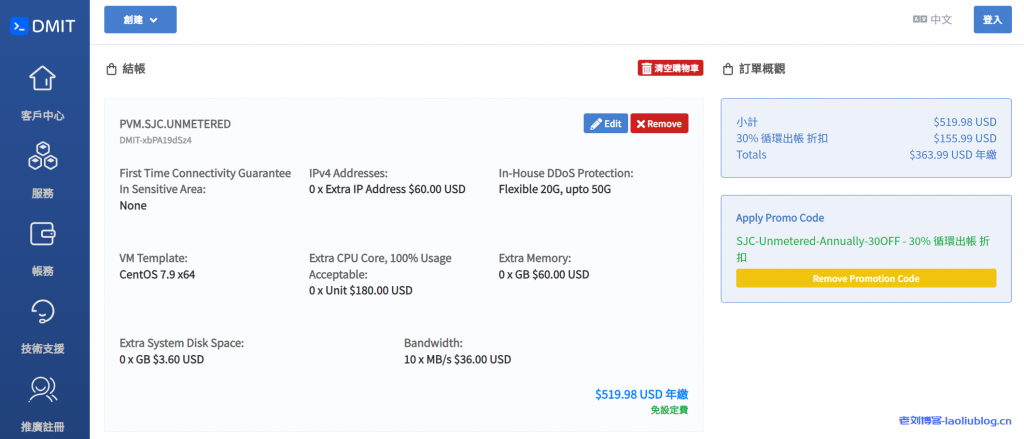
Task: Click the 登入 login button
Action: click(x=992, y=20)
